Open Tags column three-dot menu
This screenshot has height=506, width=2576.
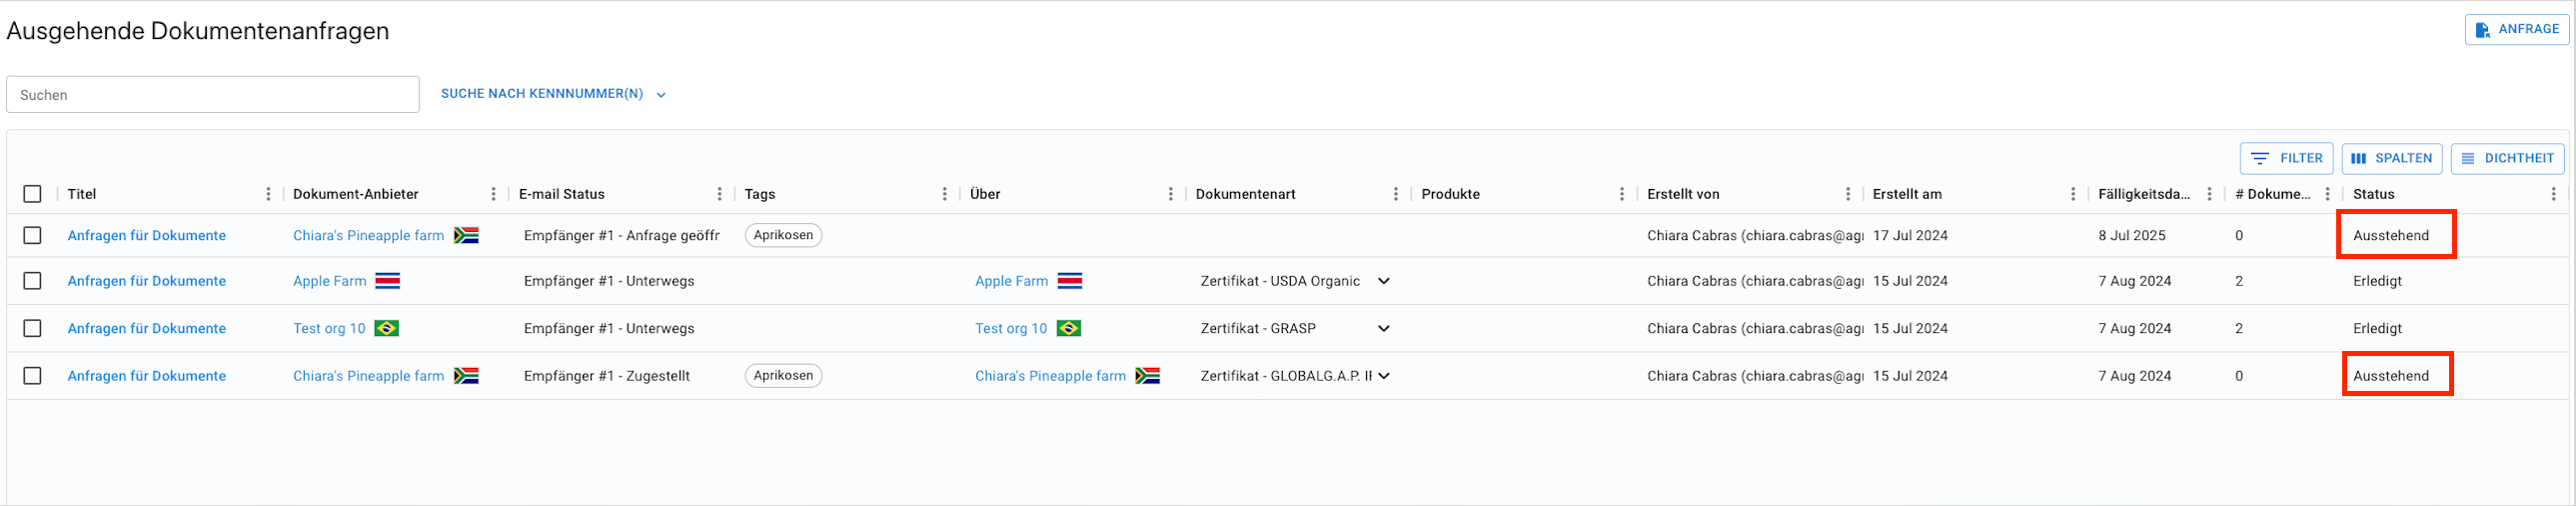pos(944,194)
